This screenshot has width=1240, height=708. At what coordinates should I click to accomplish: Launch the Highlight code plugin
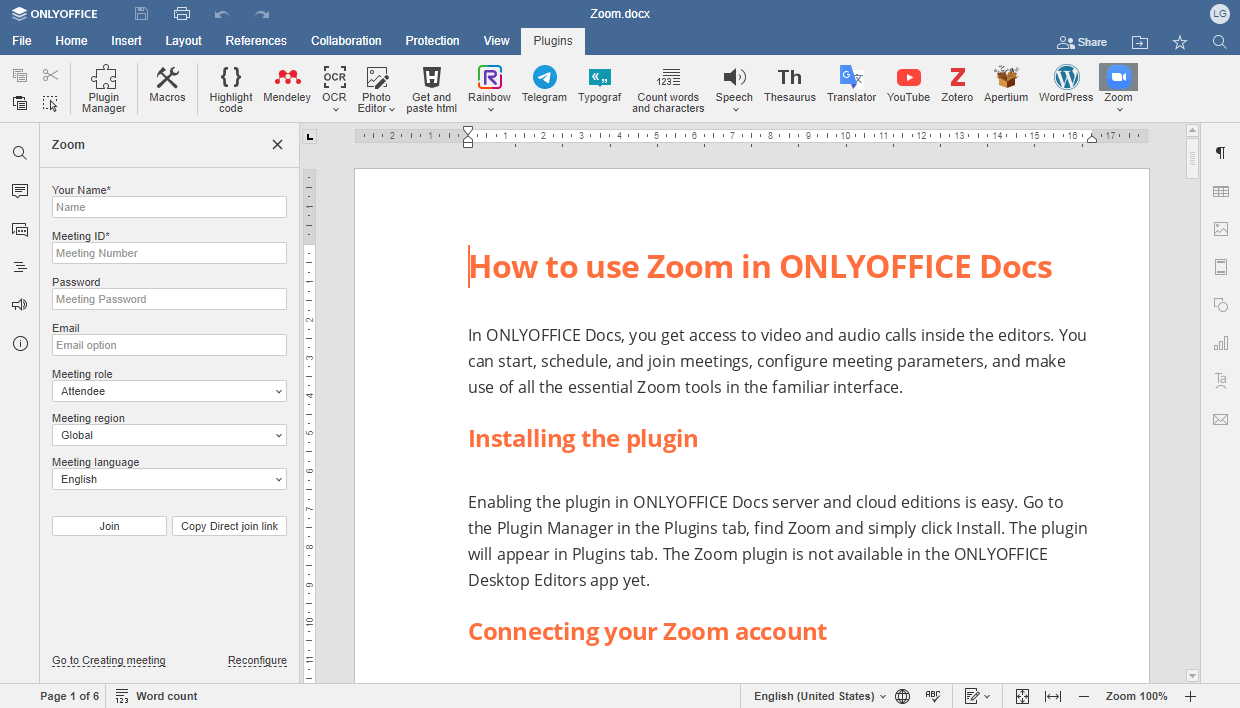[231, 89]
